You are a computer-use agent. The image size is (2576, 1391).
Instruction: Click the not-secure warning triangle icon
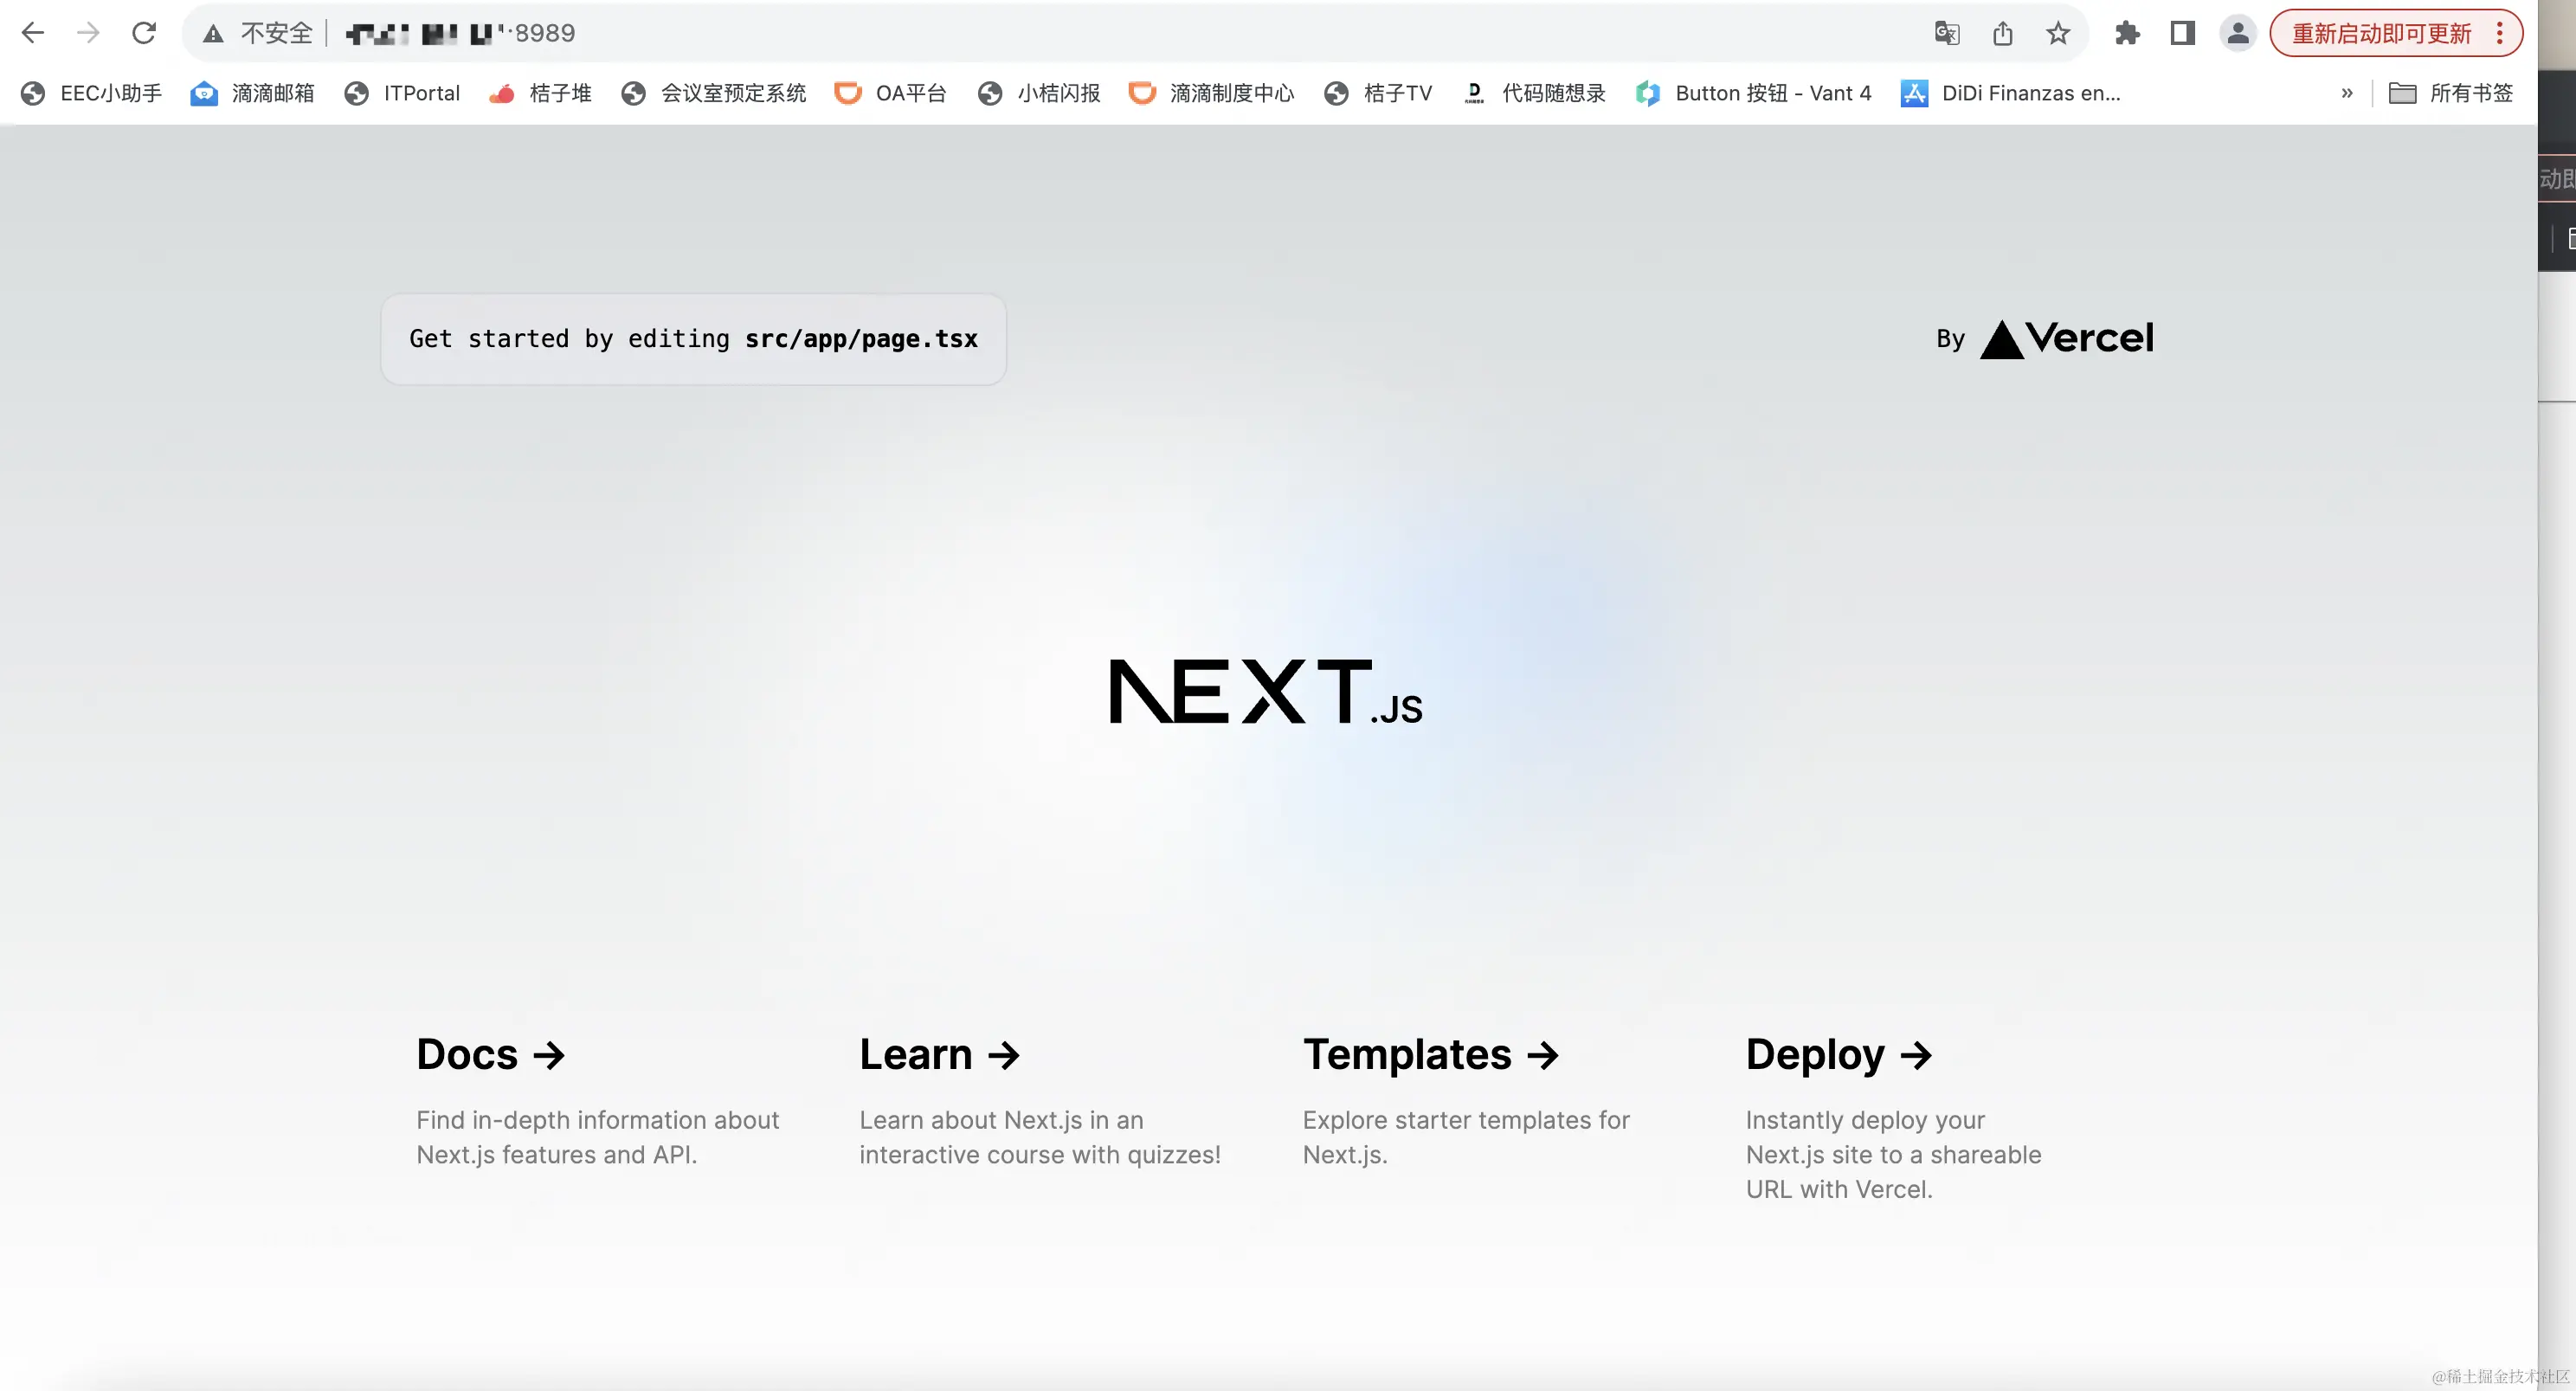213,34
